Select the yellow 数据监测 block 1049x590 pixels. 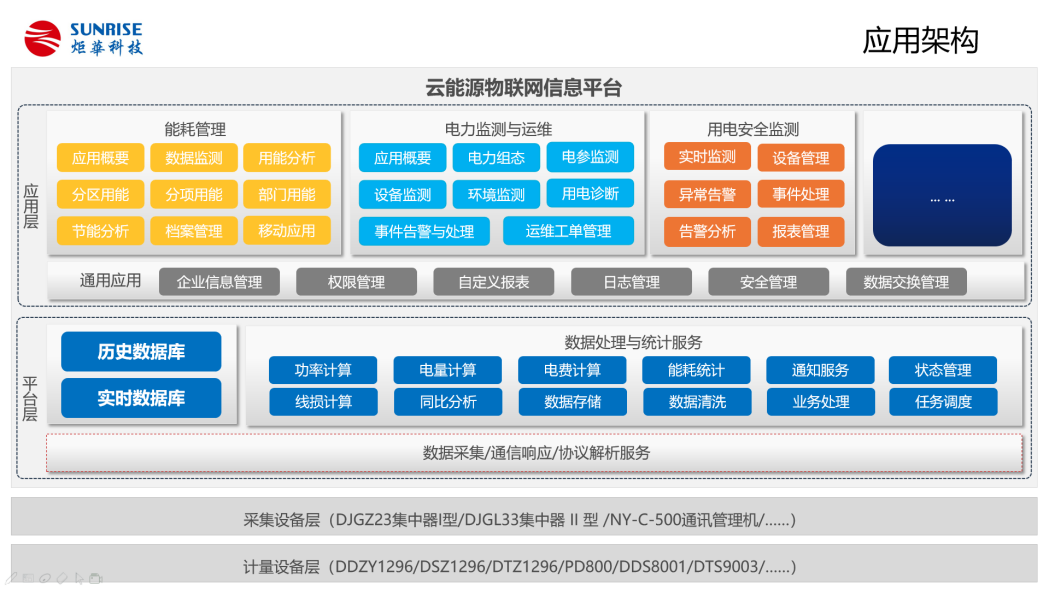(194, 158)
